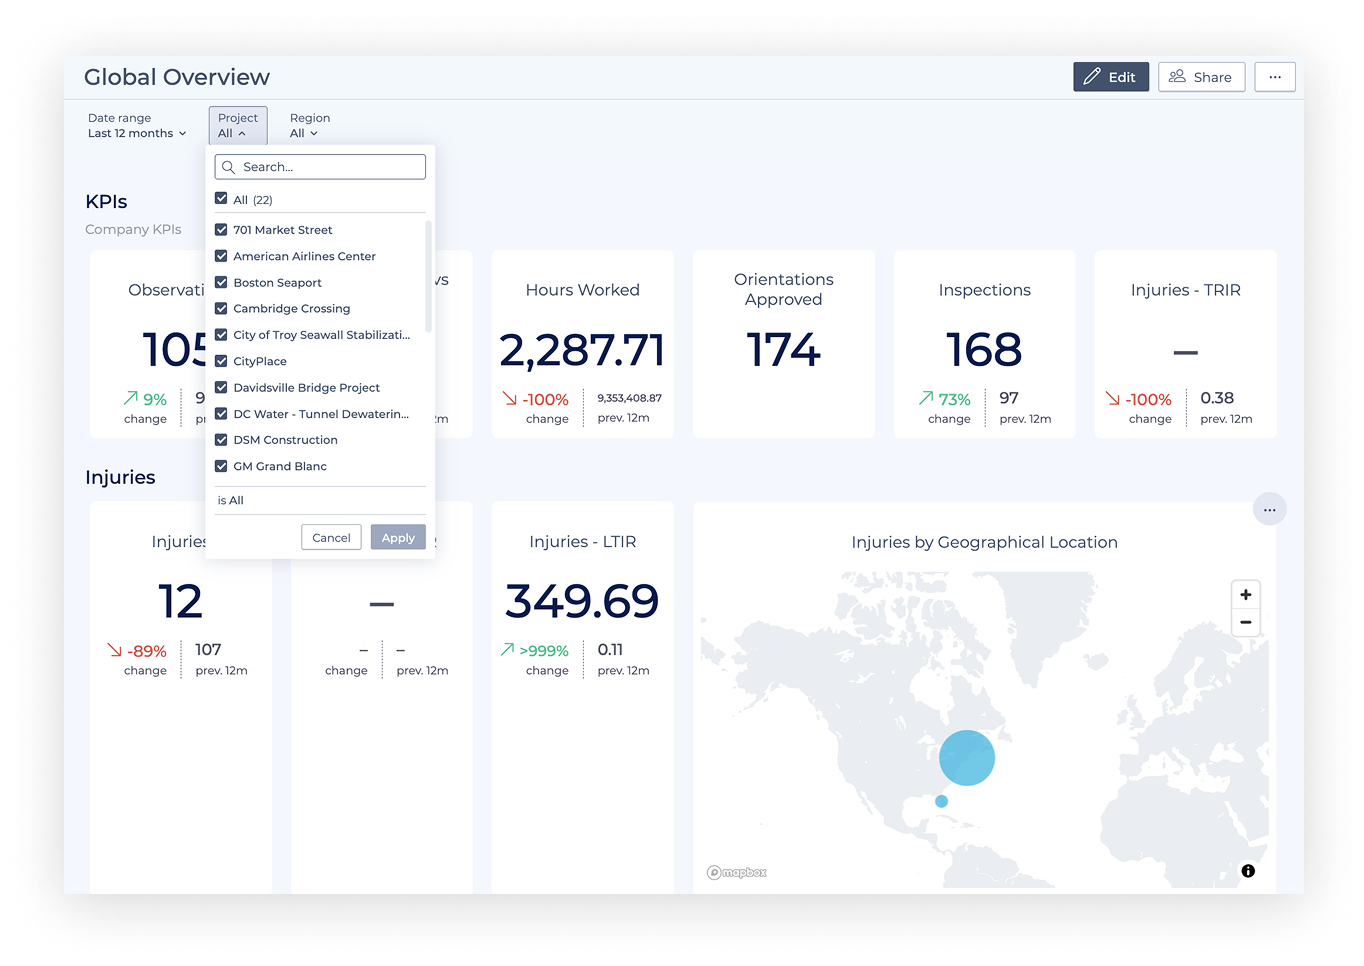This screenshot has width=1364, height=966.
Task: Click the Cancel button
Action: click(x=331, y=537)
